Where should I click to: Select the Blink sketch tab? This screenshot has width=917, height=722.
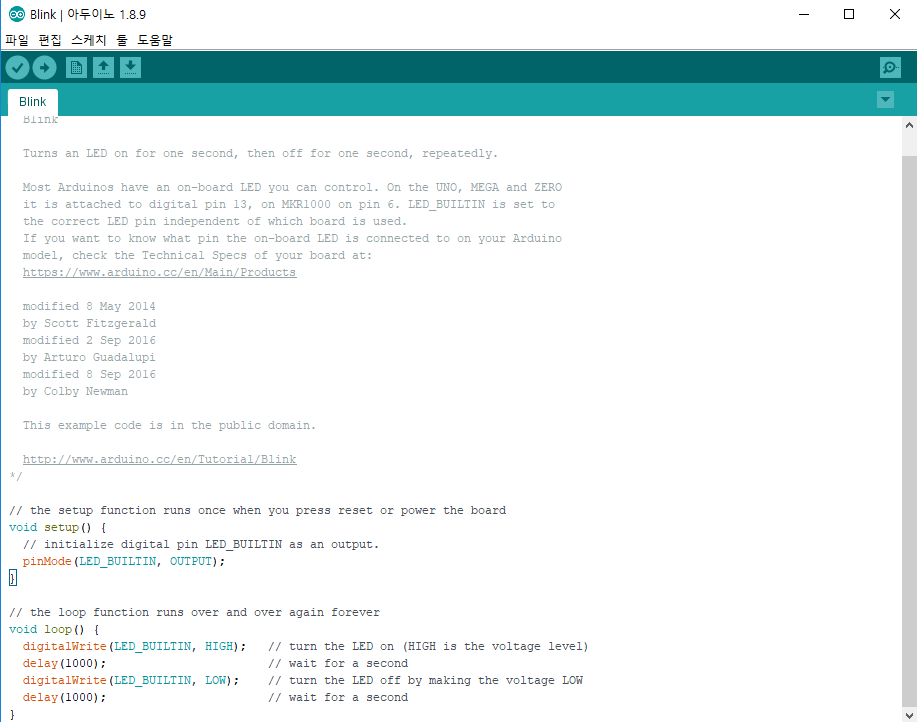tap(33, 102)
